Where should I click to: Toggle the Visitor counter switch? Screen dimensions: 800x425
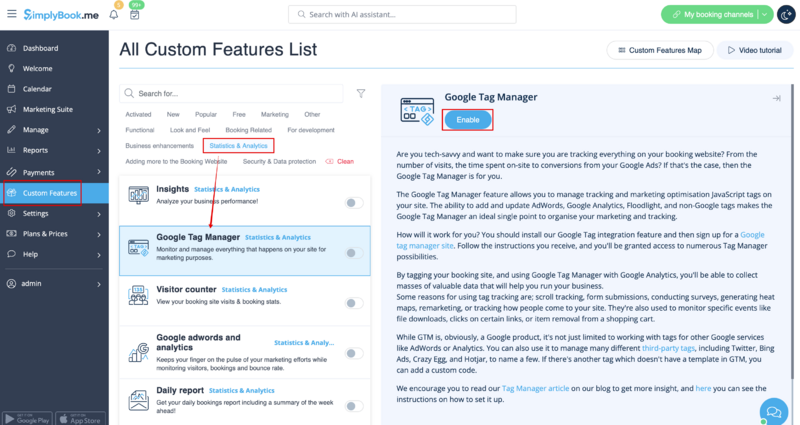coord(354,303)
